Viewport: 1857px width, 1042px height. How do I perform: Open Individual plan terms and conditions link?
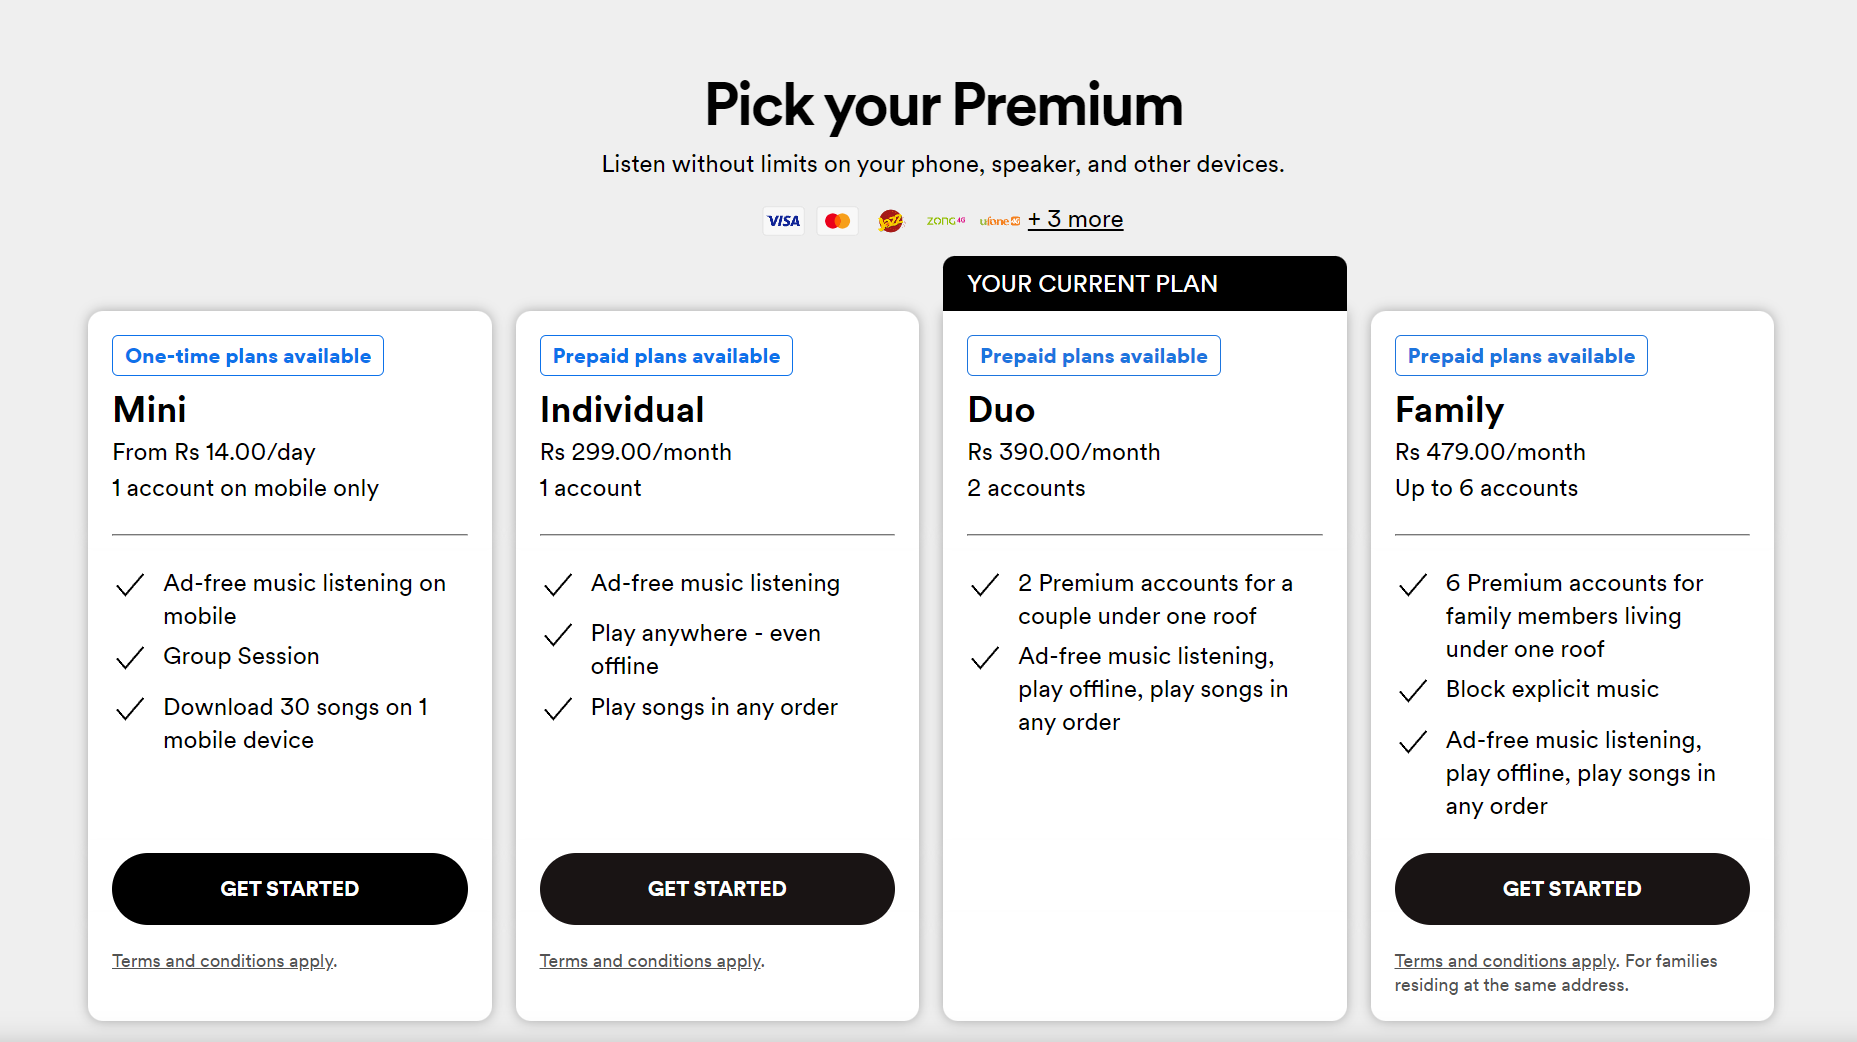pos(651,961)
